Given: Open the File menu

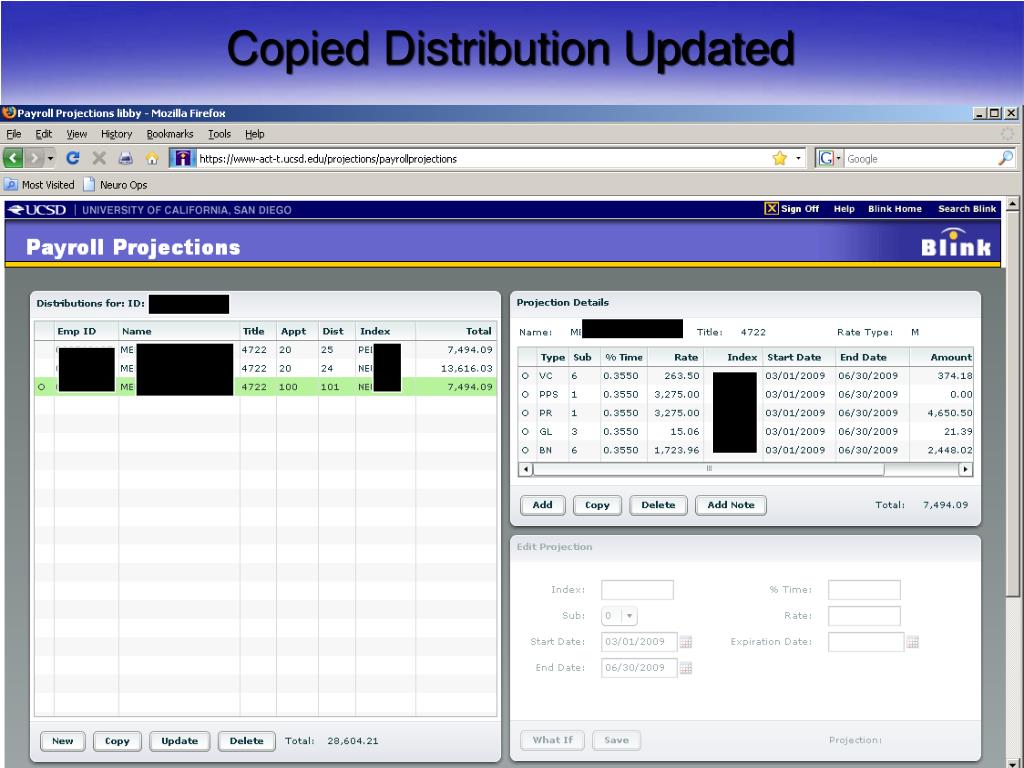Looking at the screenshot, I should tap(14, 134).
